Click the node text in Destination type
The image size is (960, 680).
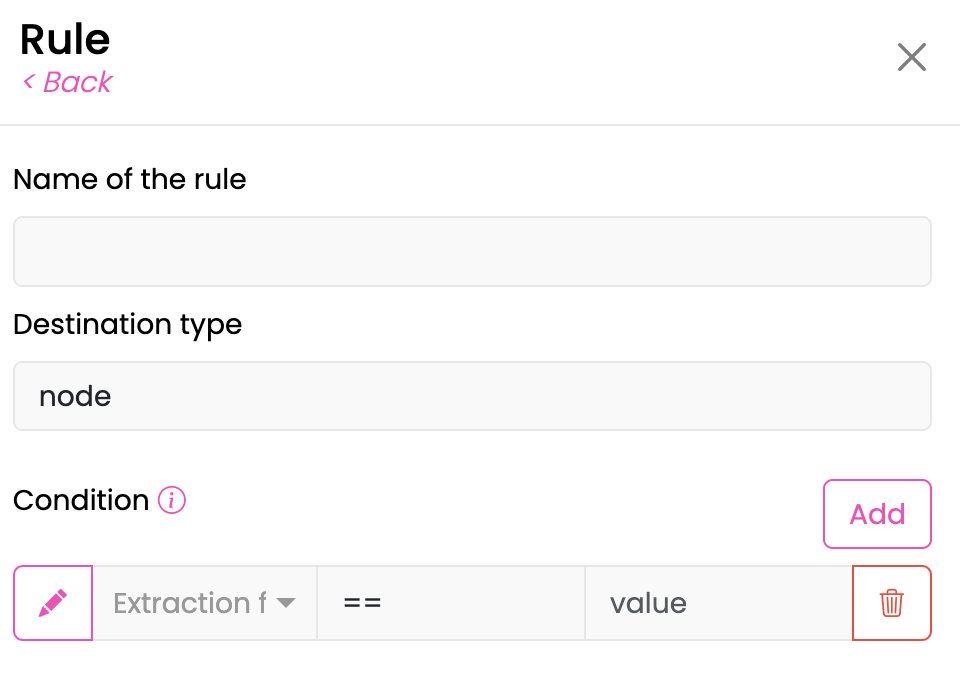pyautogui.click(x=75, y=397)
